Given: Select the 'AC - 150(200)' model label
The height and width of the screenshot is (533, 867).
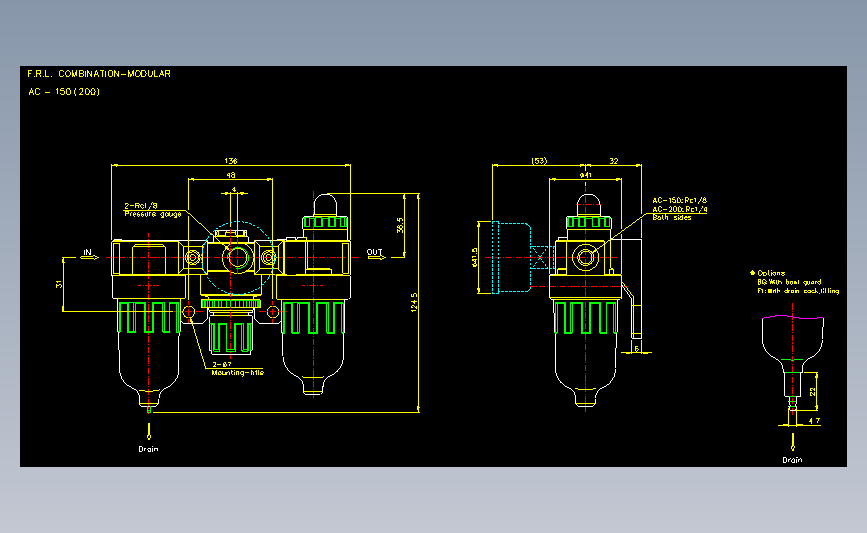Looking at the screenshot, I should point(64,92).
